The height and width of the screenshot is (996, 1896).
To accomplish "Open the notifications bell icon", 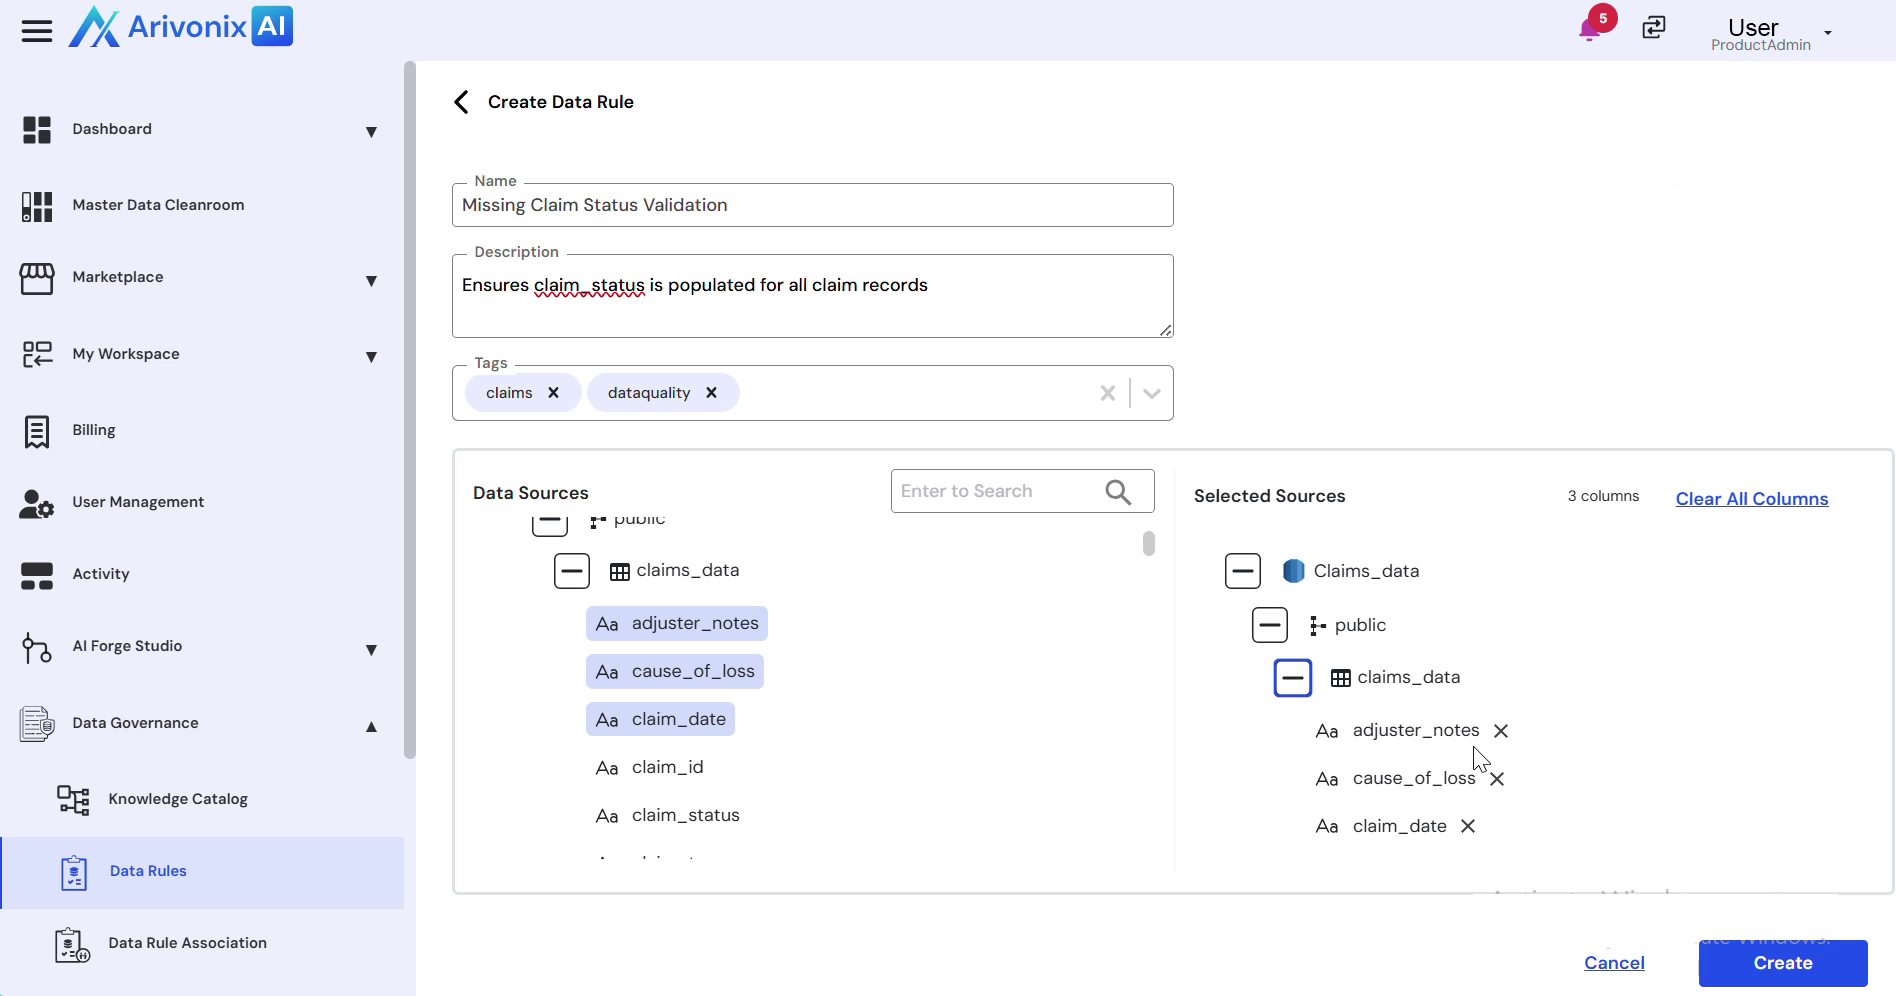I will click(1589, 29).
